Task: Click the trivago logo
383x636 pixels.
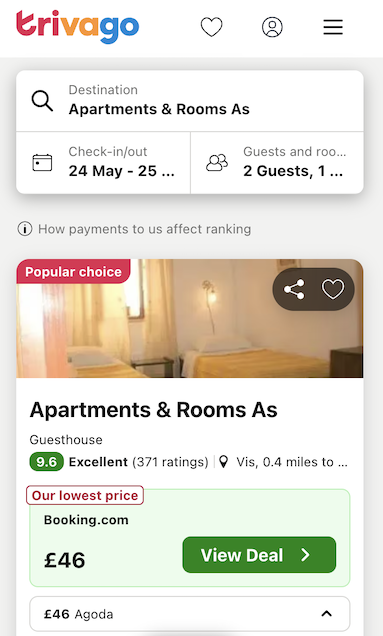Action: 77,27
